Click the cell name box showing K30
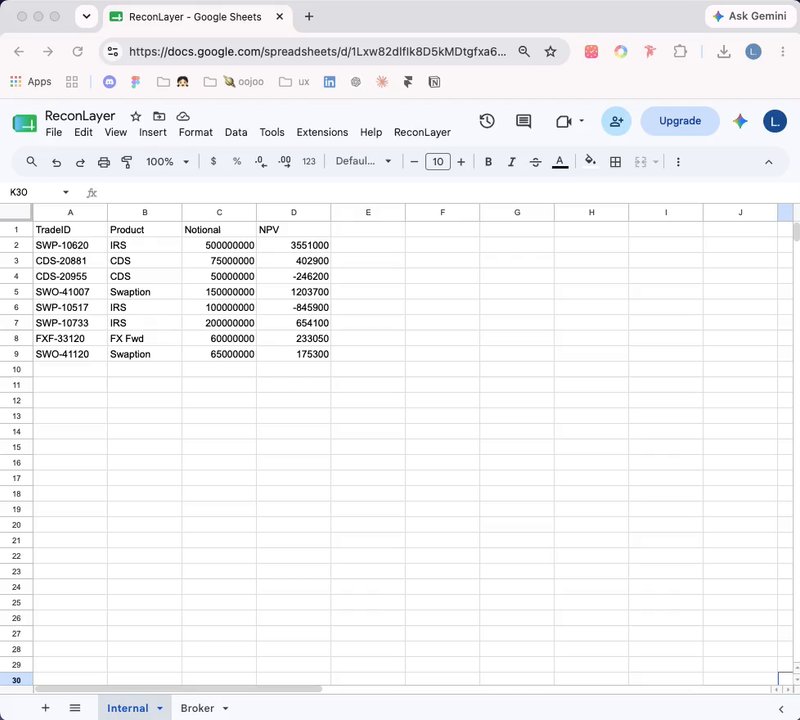 click(39, 192)
